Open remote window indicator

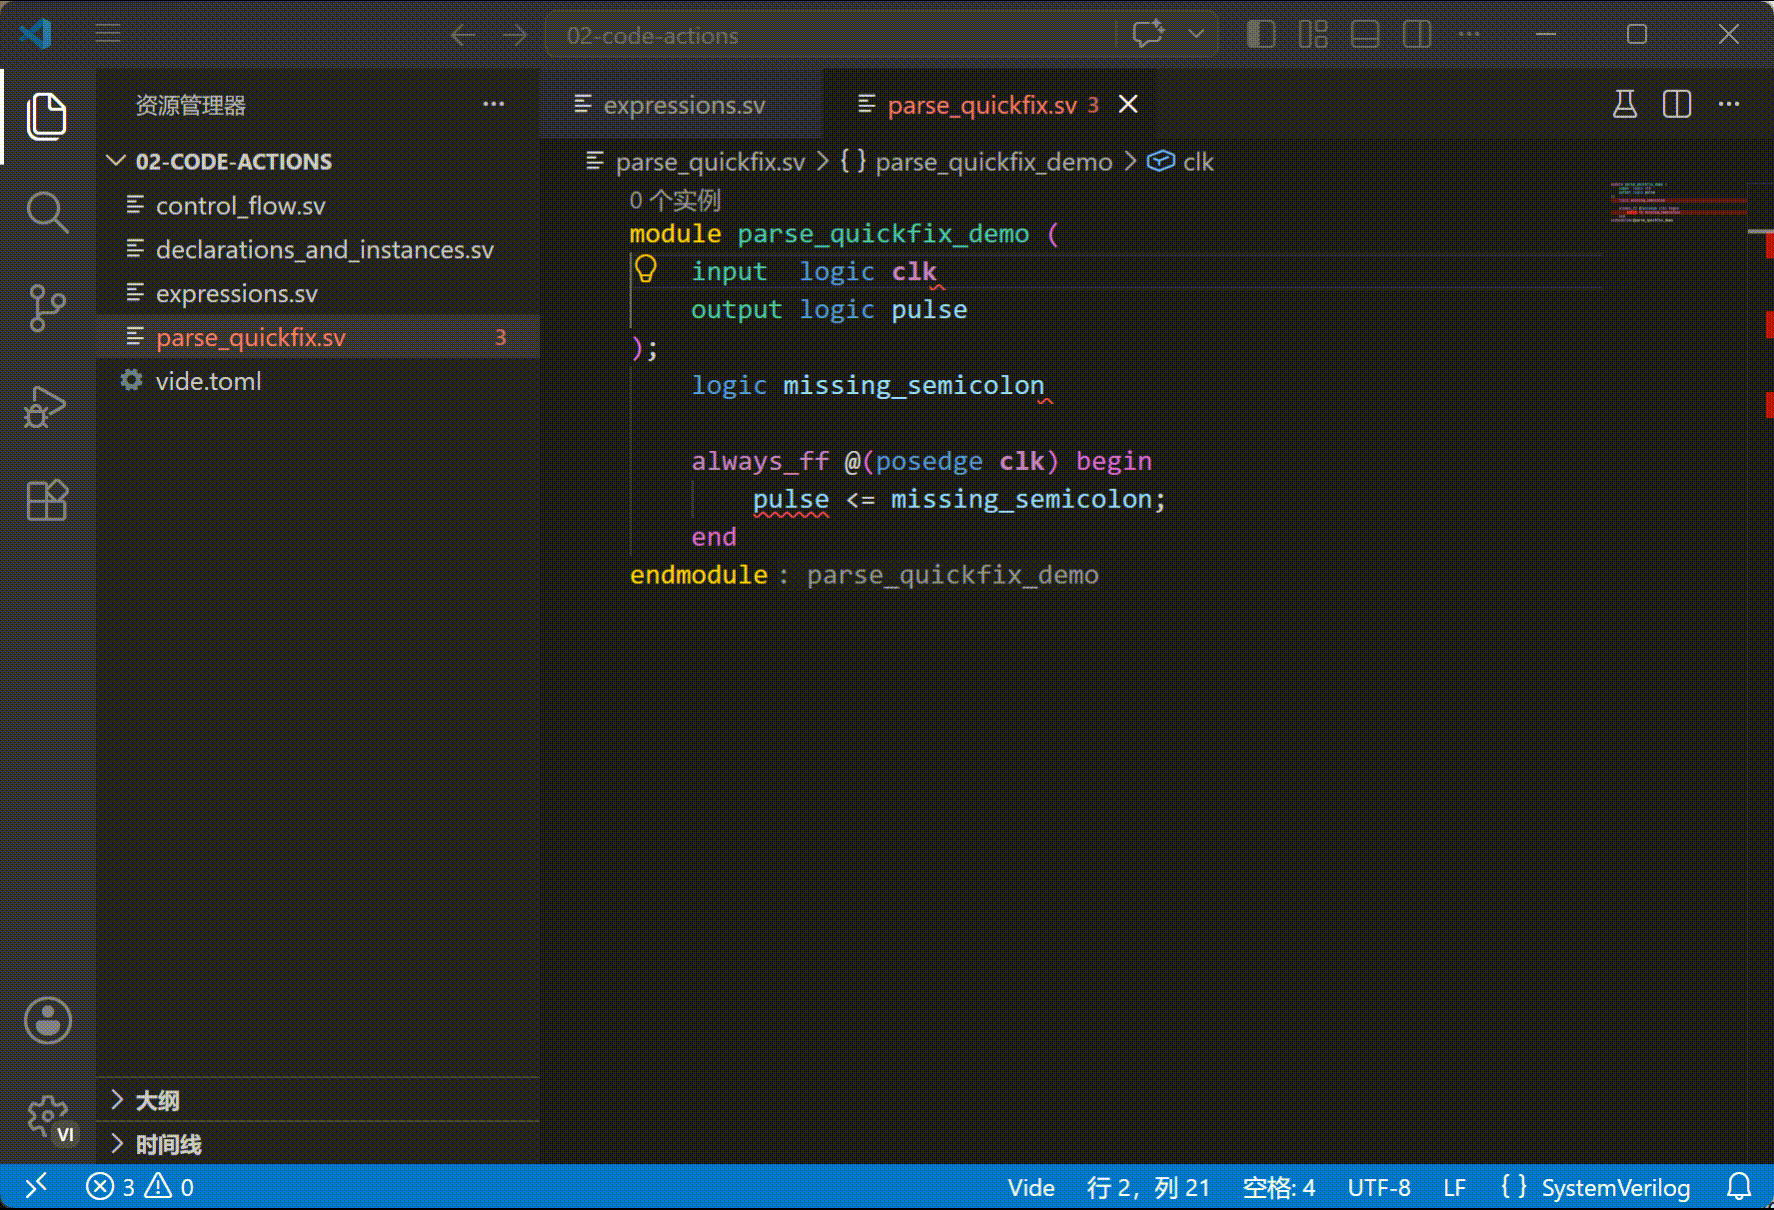tap(36, 1187)
